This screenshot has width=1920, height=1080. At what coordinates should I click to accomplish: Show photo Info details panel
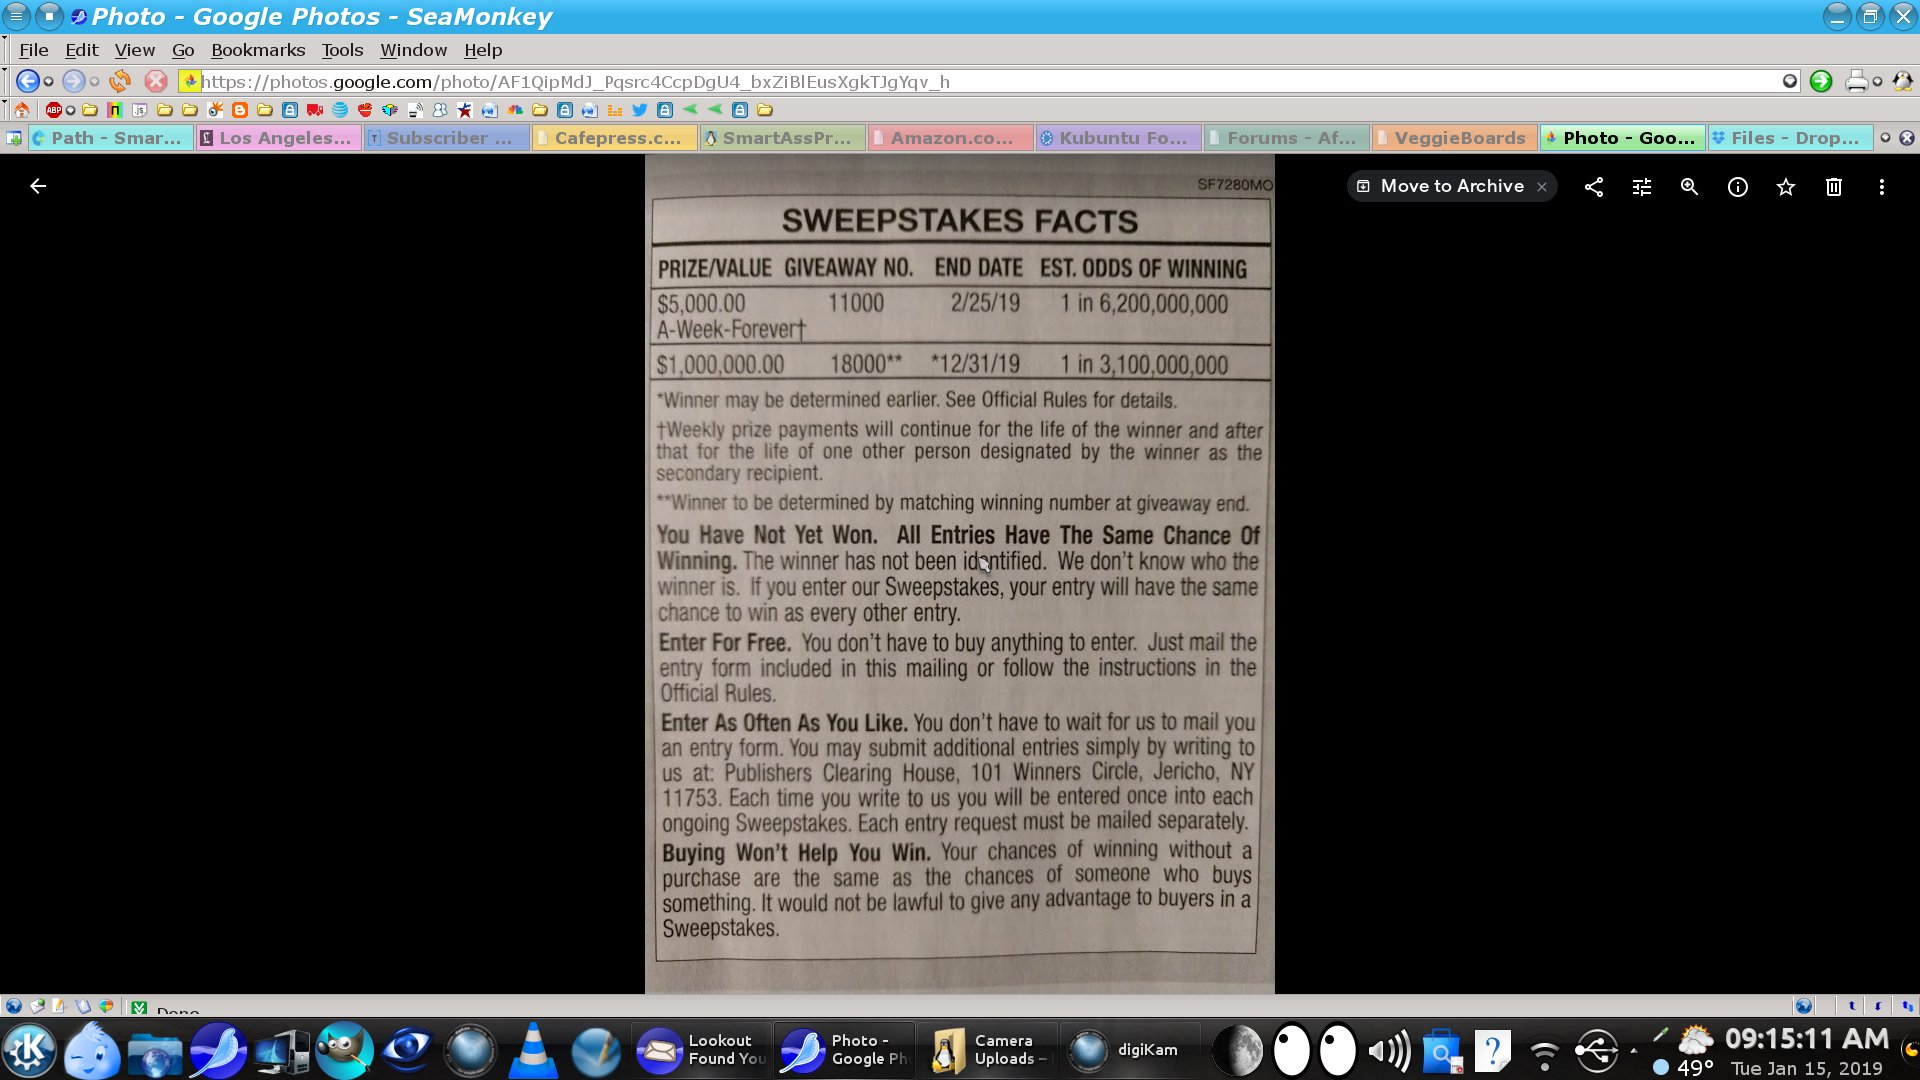(1738, 187)
